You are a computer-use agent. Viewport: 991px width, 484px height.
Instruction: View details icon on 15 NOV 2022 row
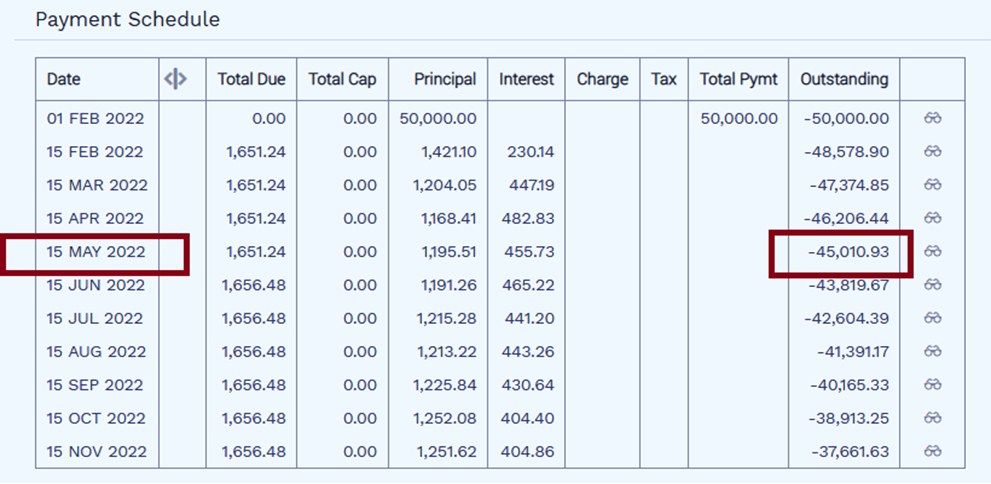coord(932,452)
